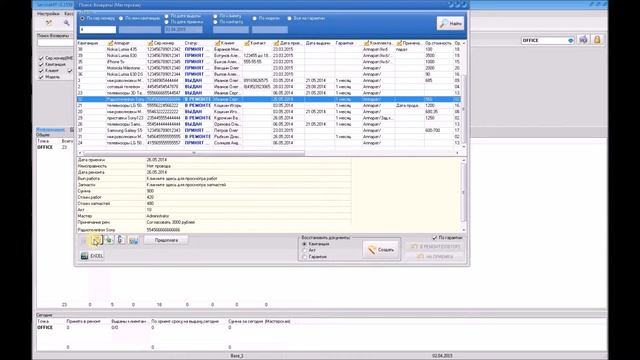Click the tools icon under Настройки in main window
Viewport: 640px width, 360px height.
[49, 23]
